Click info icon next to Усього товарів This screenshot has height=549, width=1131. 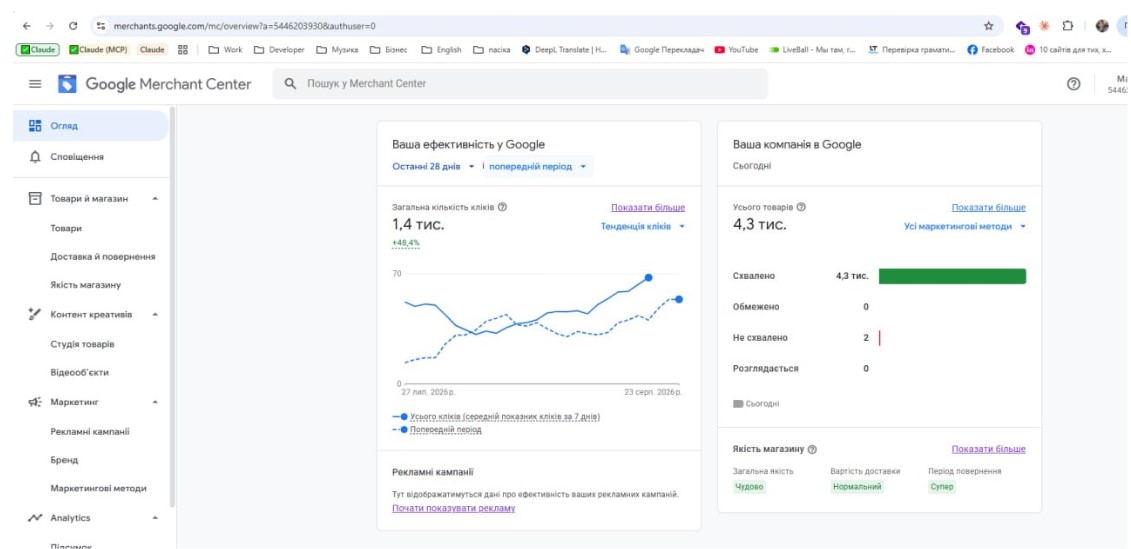point(801,207)
